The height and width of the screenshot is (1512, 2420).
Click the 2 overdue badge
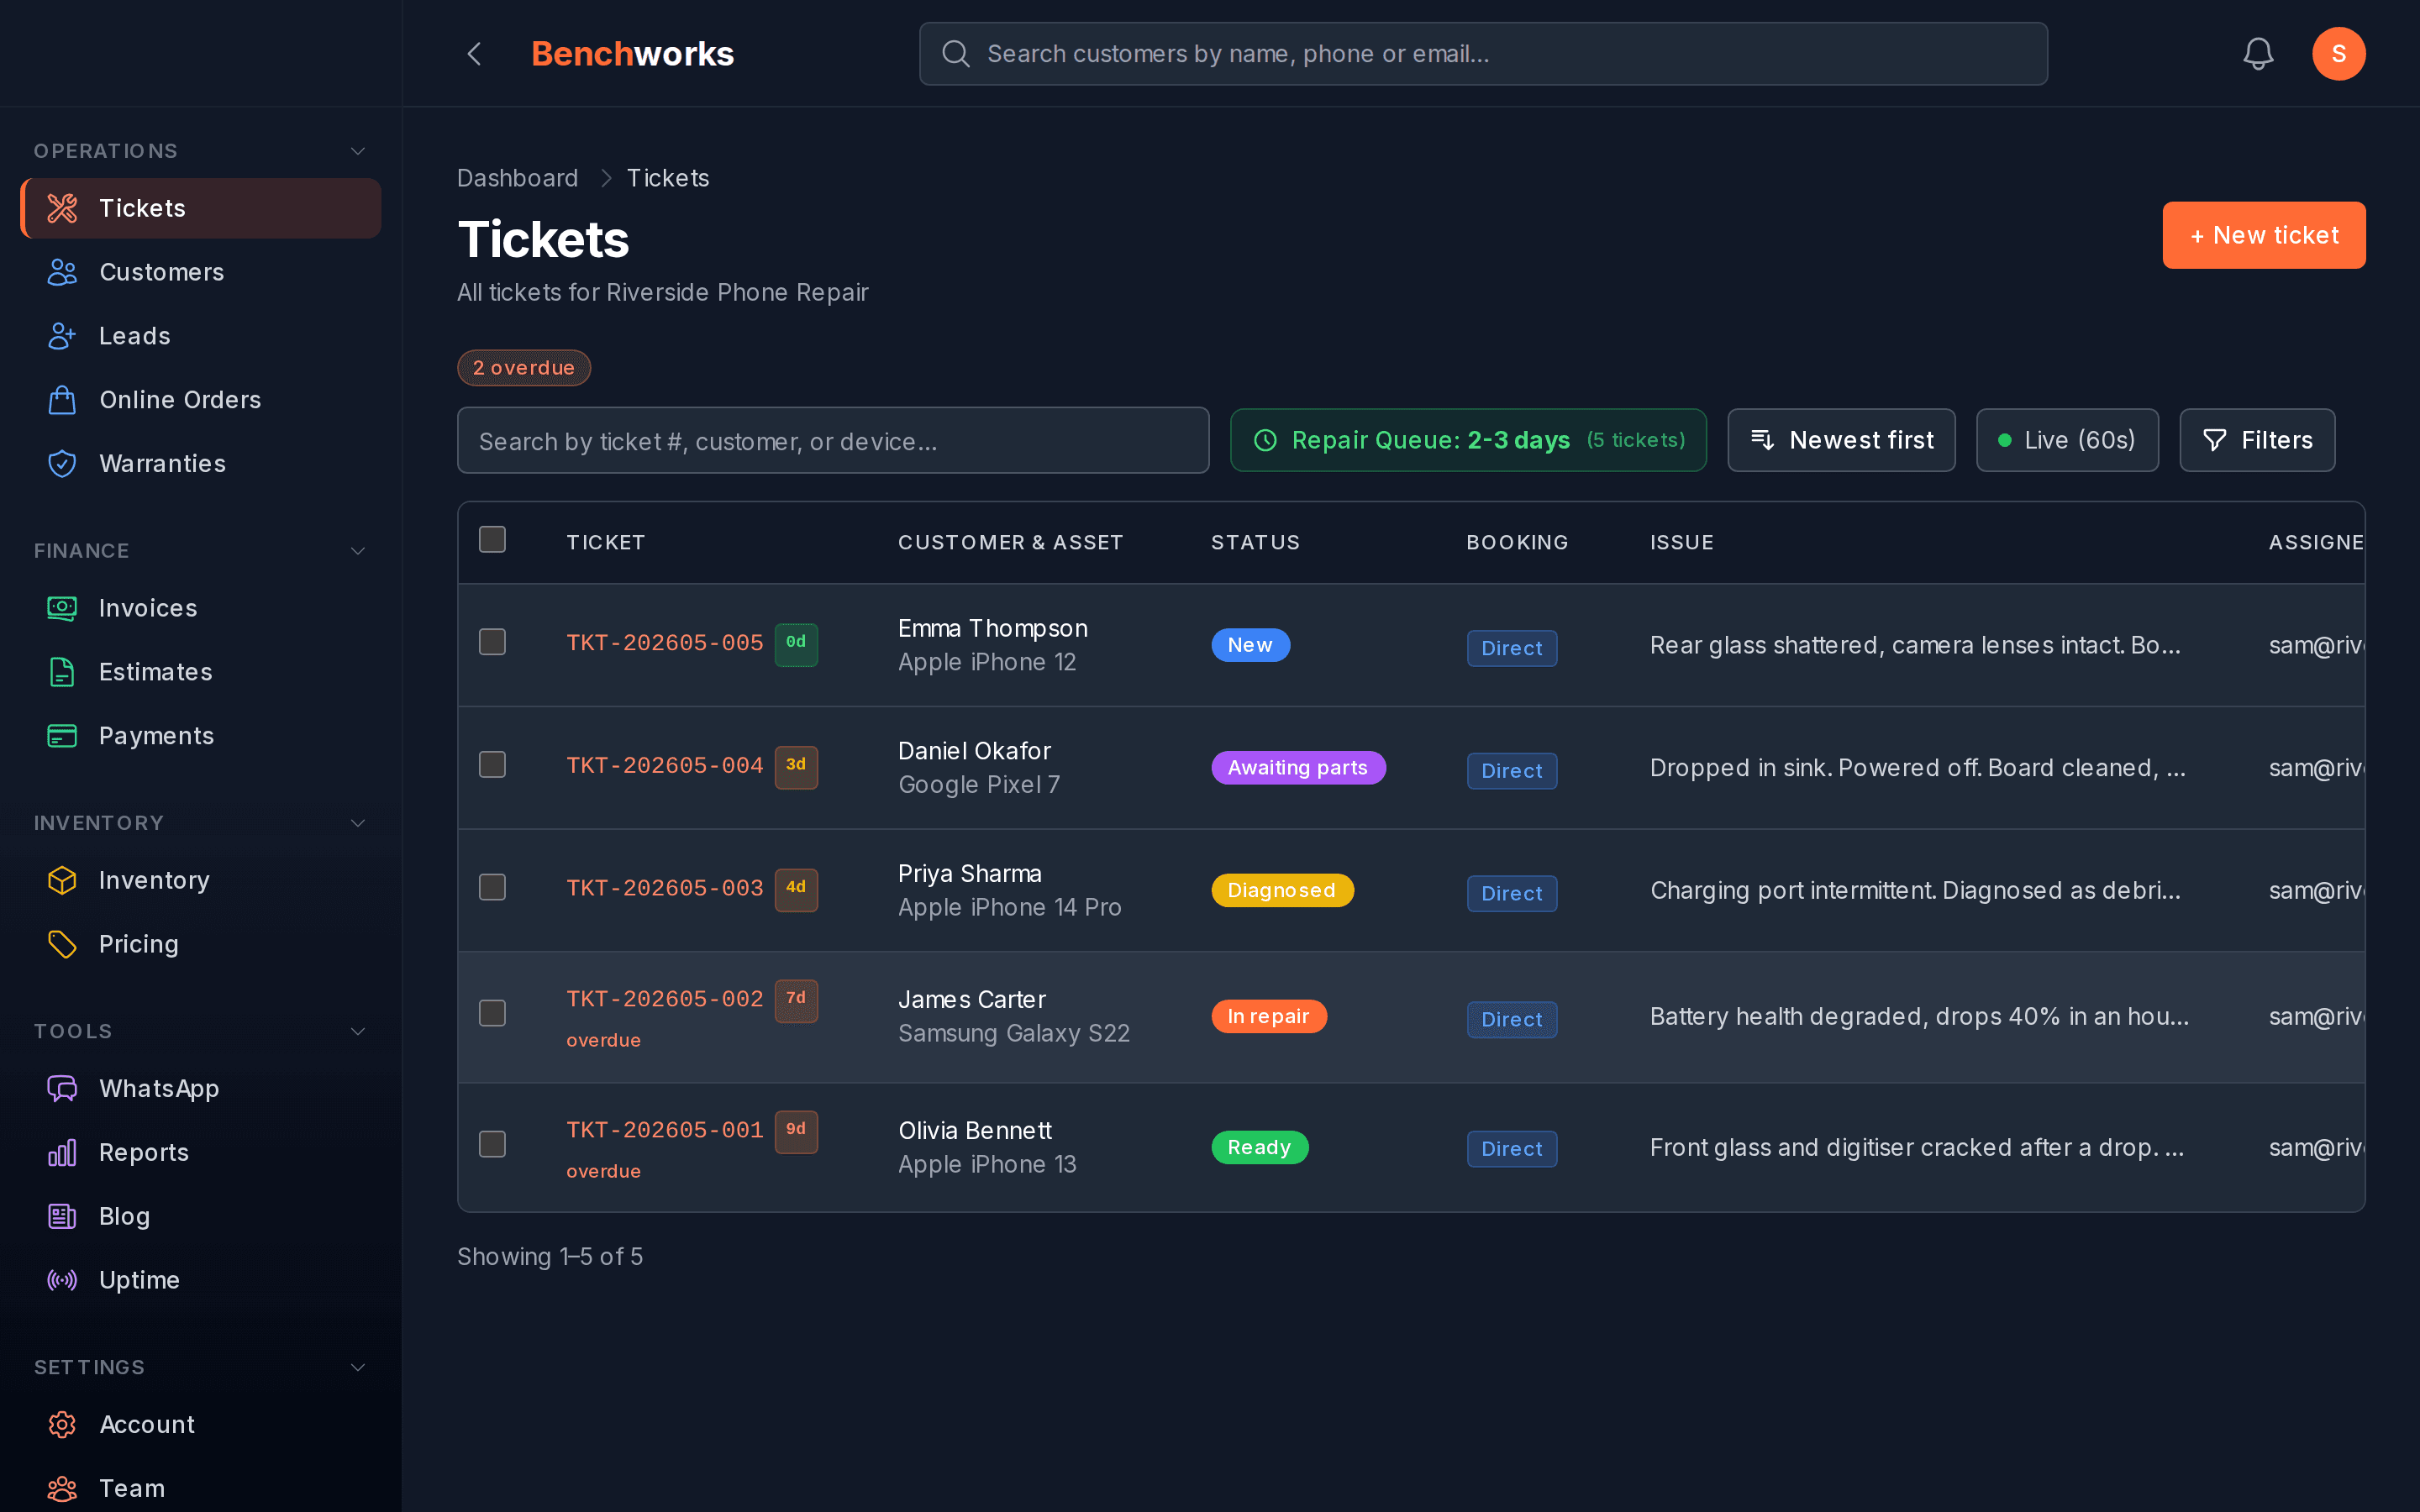click(x=524, y=368)
